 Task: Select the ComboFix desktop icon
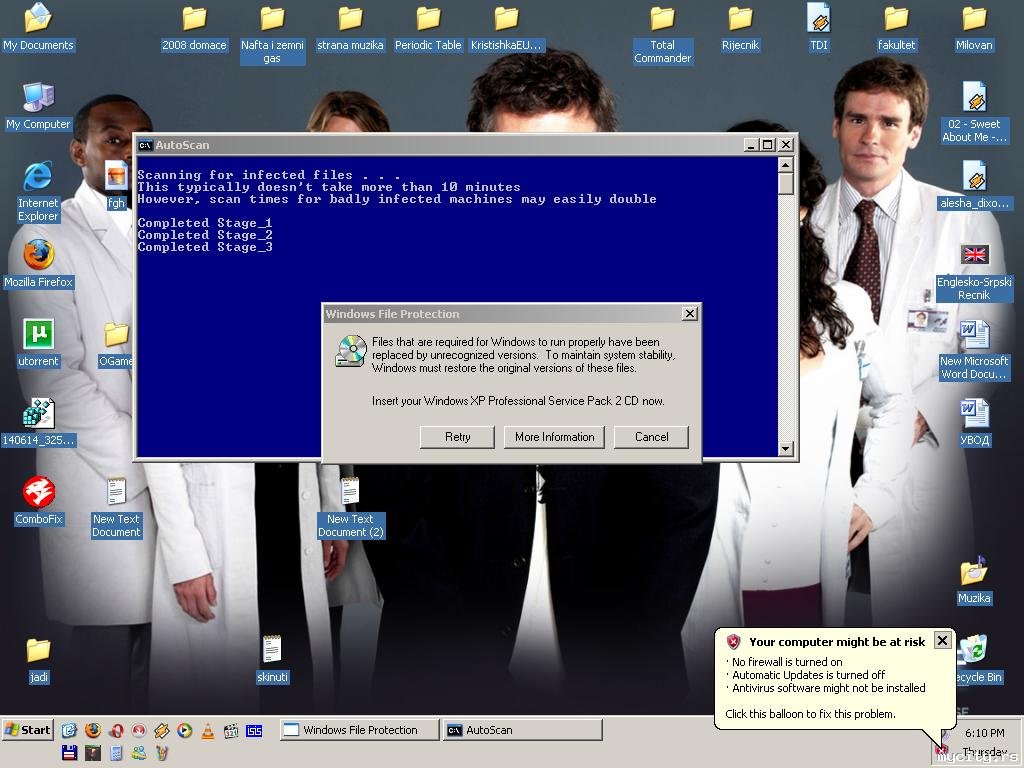coord(39,502)
